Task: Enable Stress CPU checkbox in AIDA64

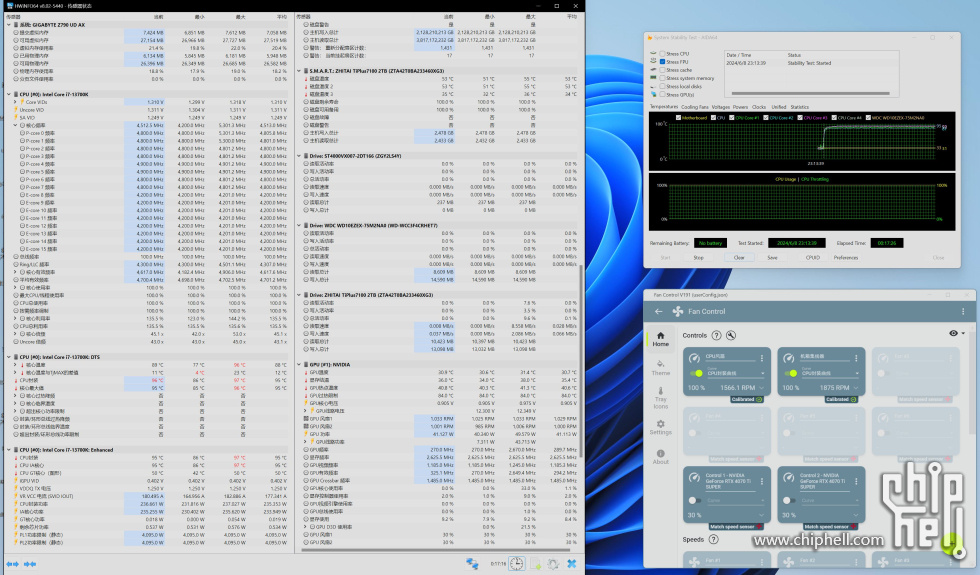Action: [662, 54]
